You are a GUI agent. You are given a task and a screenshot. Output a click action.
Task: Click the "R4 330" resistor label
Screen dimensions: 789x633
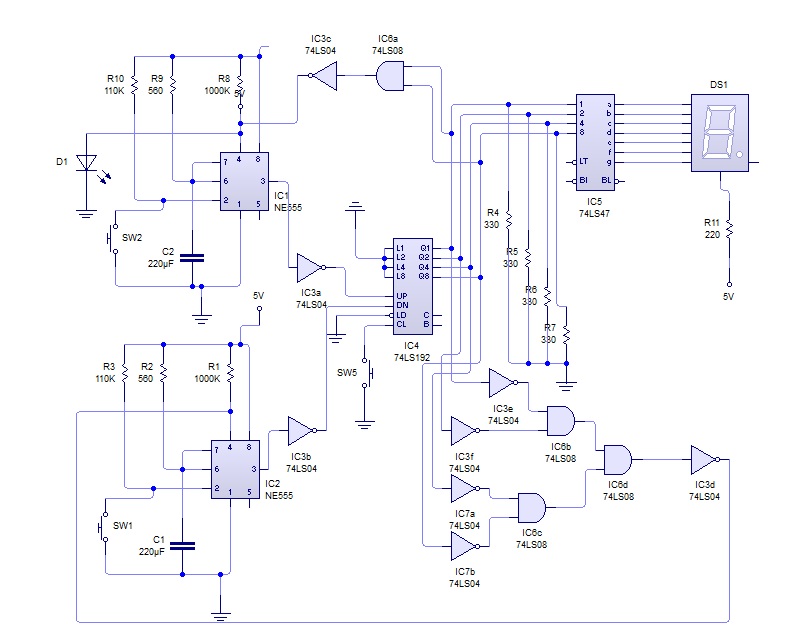[492, 219]
